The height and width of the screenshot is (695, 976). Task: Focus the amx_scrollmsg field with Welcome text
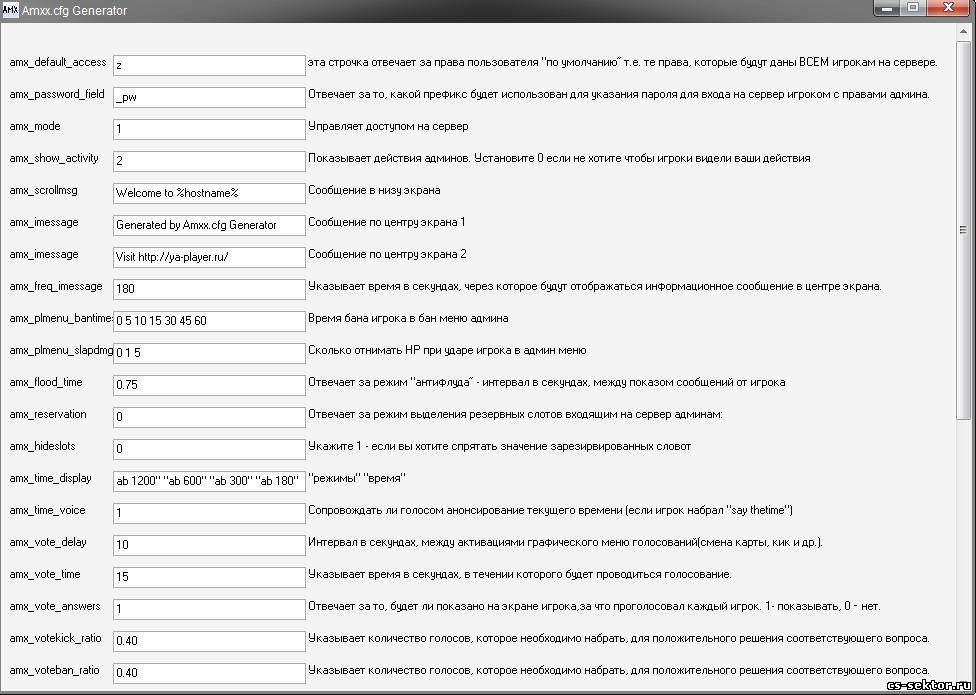coord(209,193)
